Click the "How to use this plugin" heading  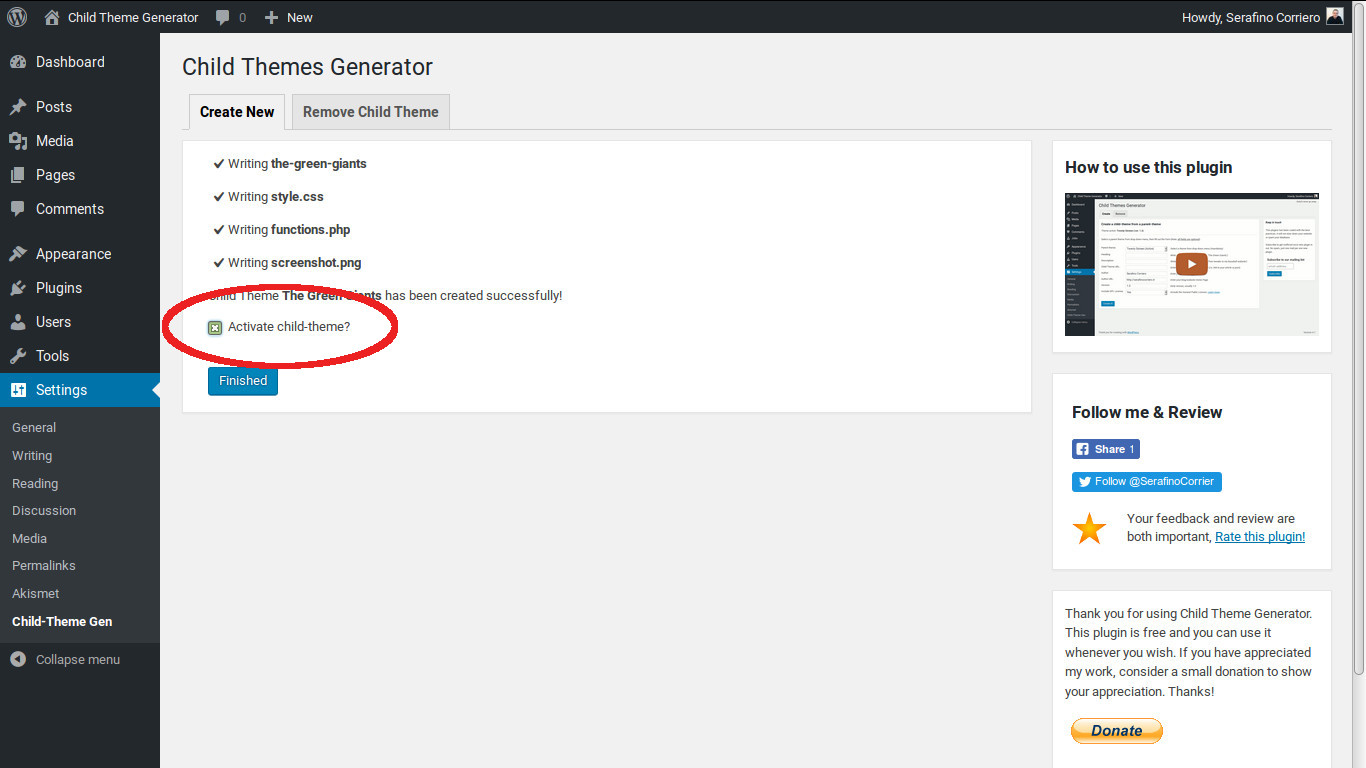pyautogui.click(x=1148, y=167)
